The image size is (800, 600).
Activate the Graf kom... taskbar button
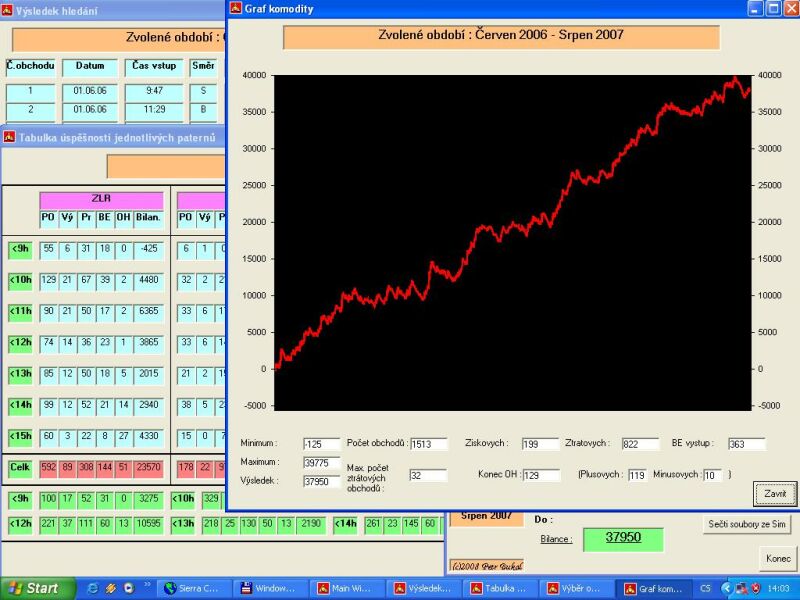point(654,588)
